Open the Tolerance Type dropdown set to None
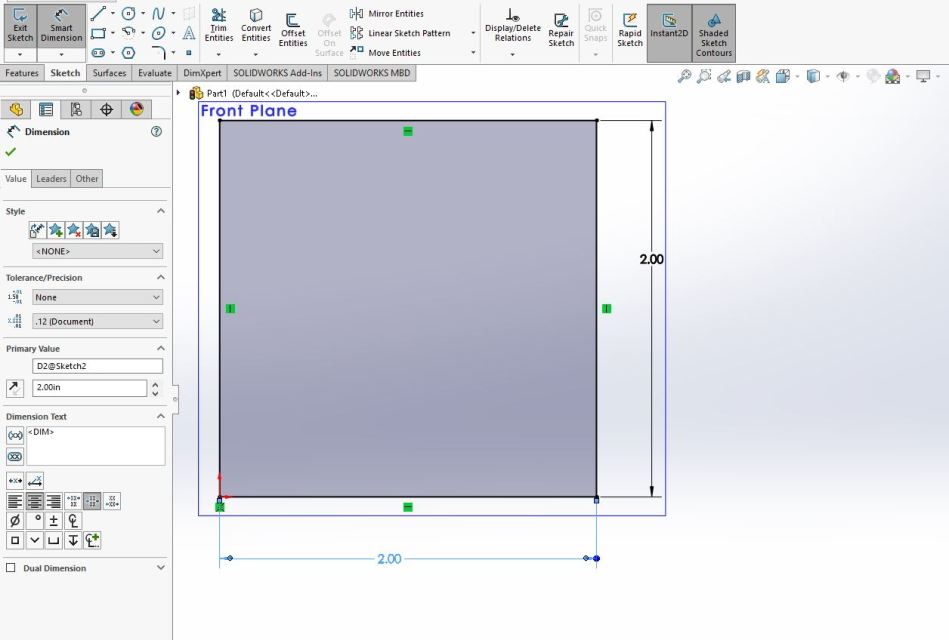949x640 pixels. (97, 297)
